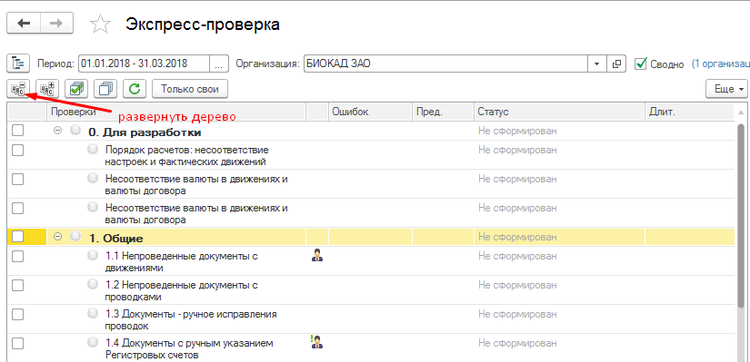Click the Только свои button
Image resolution: width=750 pixels, height=362 pixels.
pos(190,88)
